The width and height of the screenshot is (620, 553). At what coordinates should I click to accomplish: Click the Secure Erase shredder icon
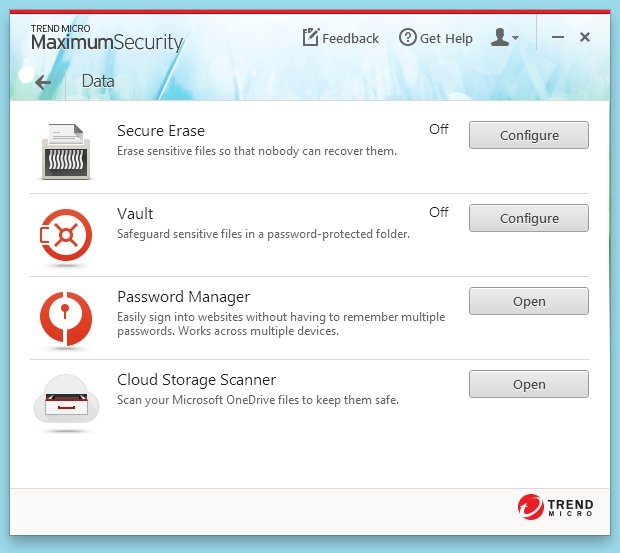[x=66, y=151]
